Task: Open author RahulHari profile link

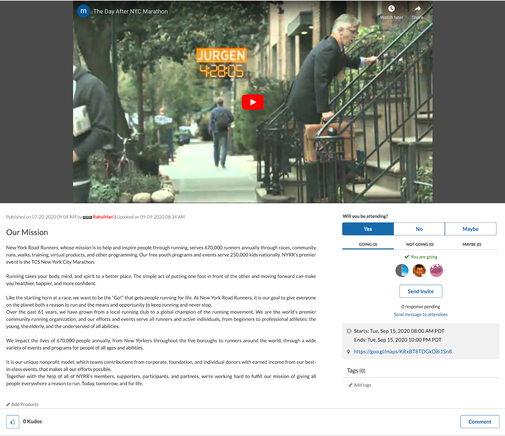Action: point(103,217)
